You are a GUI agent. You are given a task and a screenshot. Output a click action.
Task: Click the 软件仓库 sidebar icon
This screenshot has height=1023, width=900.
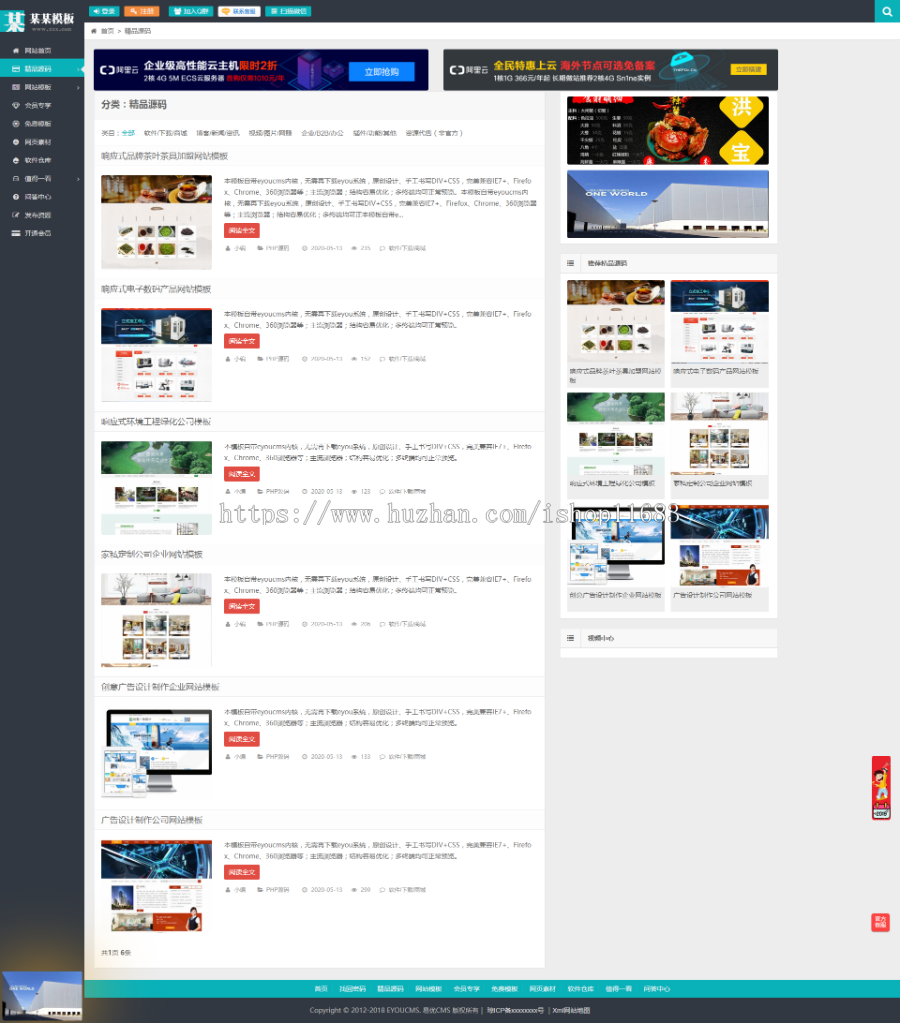pyautogui.click(x=16, y=160)
